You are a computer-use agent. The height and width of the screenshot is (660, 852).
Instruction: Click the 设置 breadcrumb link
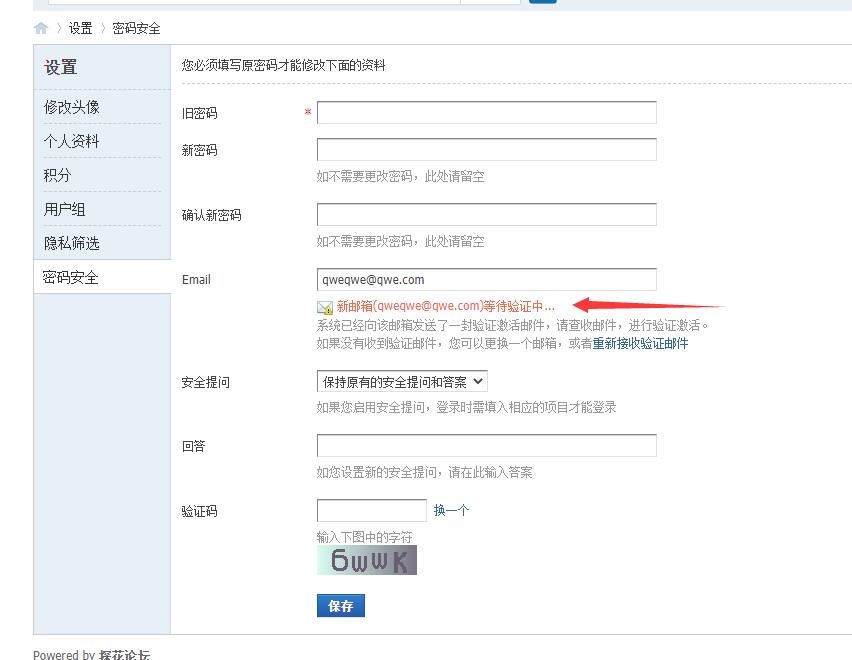tap(80, 28)
